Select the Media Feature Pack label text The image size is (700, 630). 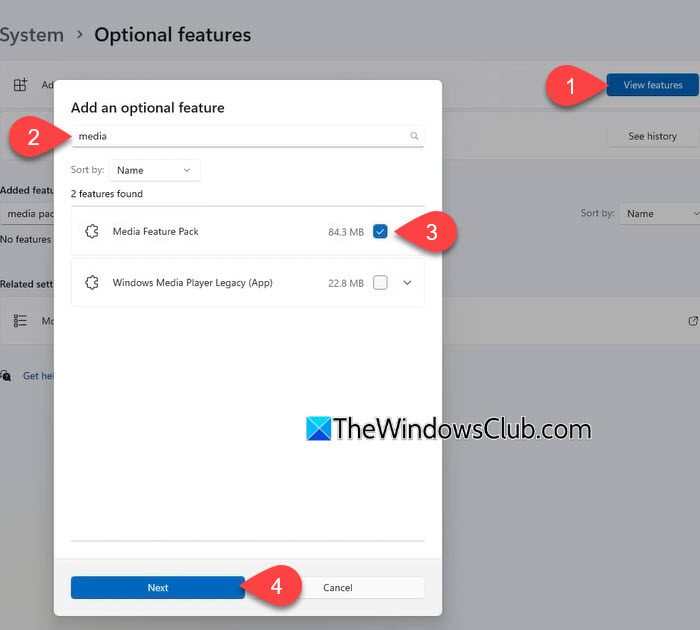(x=155, y=231)
